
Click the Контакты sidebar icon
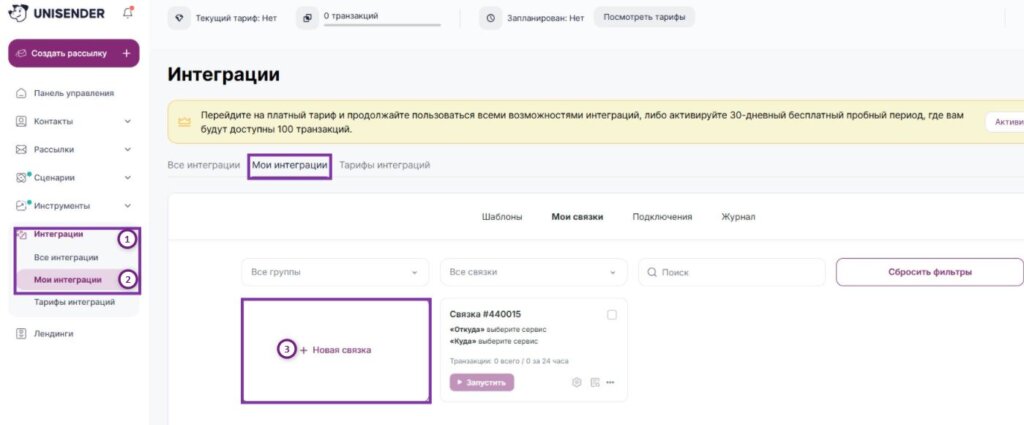click(22, 121)
